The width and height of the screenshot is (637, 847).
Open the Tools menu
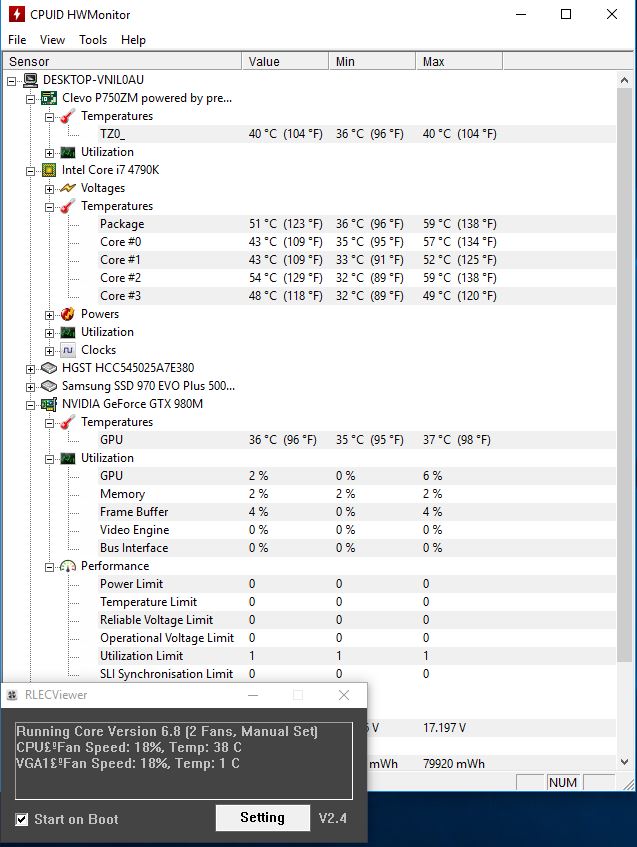[x=93, y=40]
